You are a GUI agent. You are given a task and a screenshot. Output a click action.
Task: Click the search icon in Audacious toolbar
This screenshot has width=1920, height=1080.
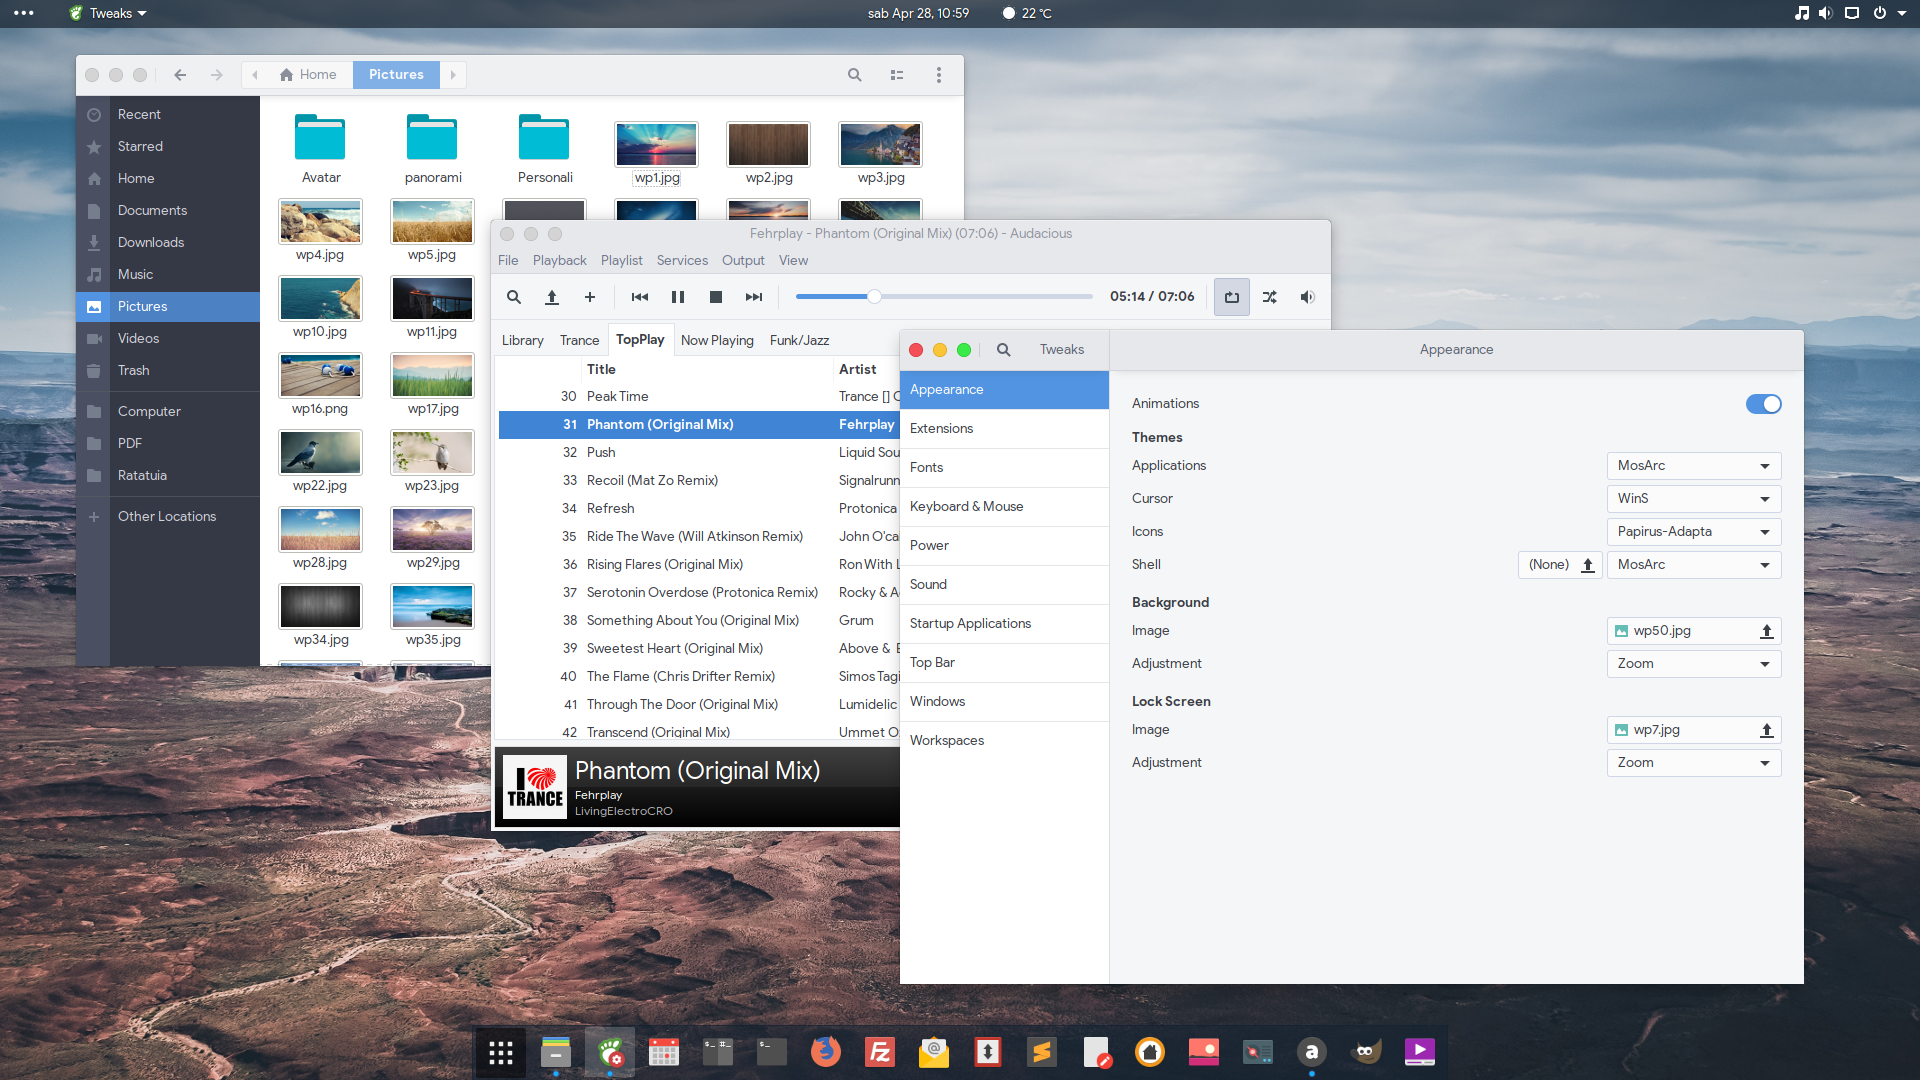coord(513,297)
